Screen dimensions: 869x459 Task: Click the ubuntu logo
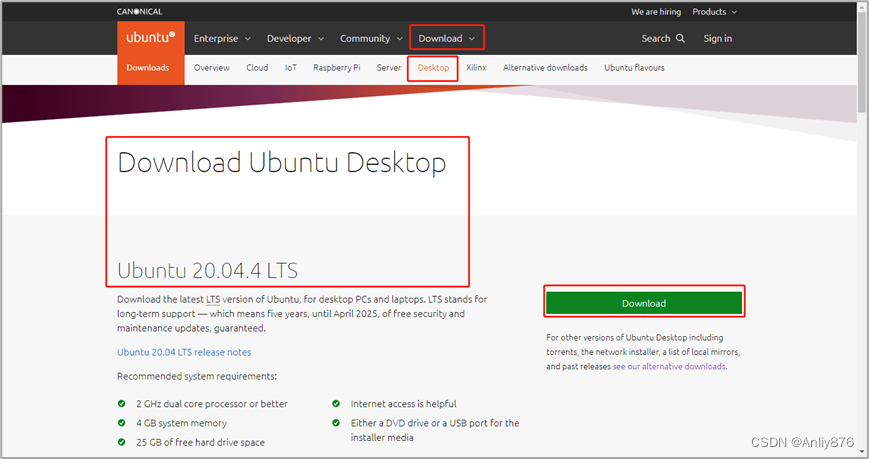point(150,38)
